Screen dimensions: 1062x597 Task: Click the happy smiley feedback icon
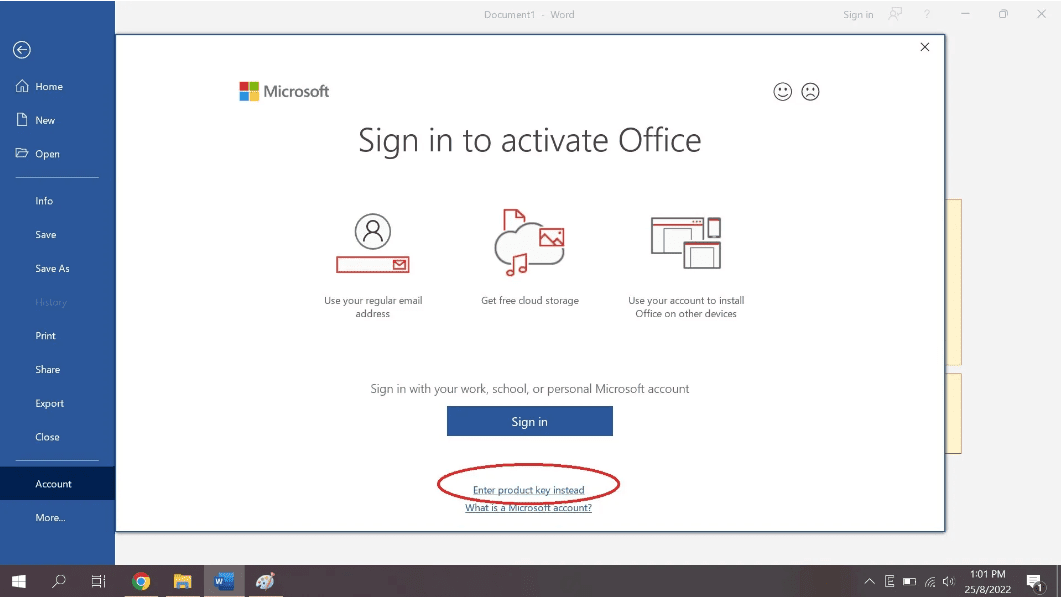pos(783,92)
